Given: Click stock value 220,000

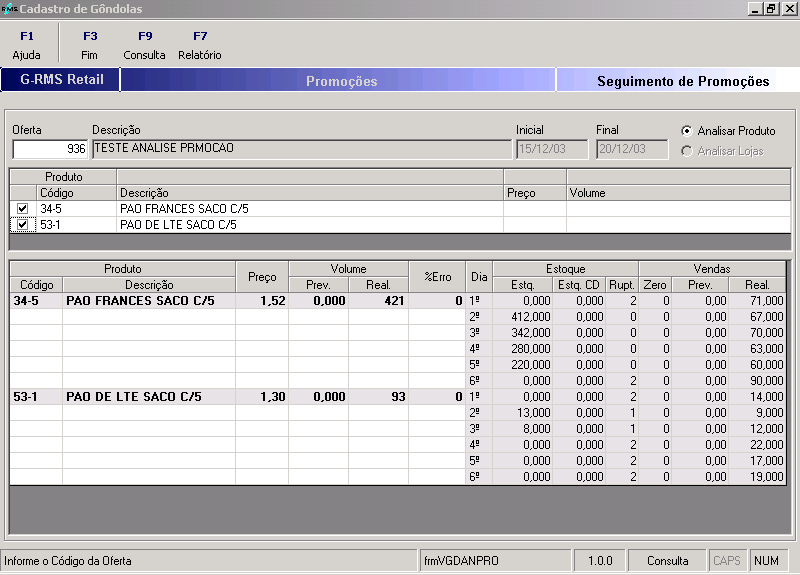Looking at the screenshot, I should (x=523, y=365).
